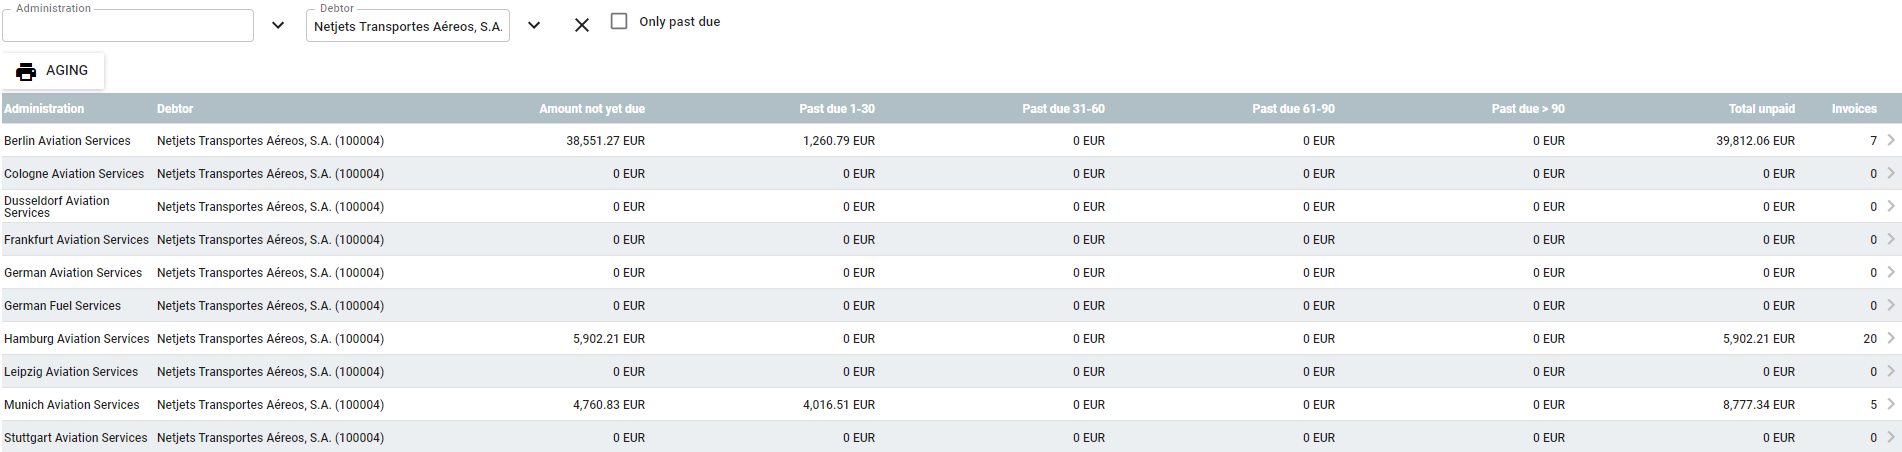
Task: Open Hamburg Aviation Services row arrow
Action: [1891, 338]
